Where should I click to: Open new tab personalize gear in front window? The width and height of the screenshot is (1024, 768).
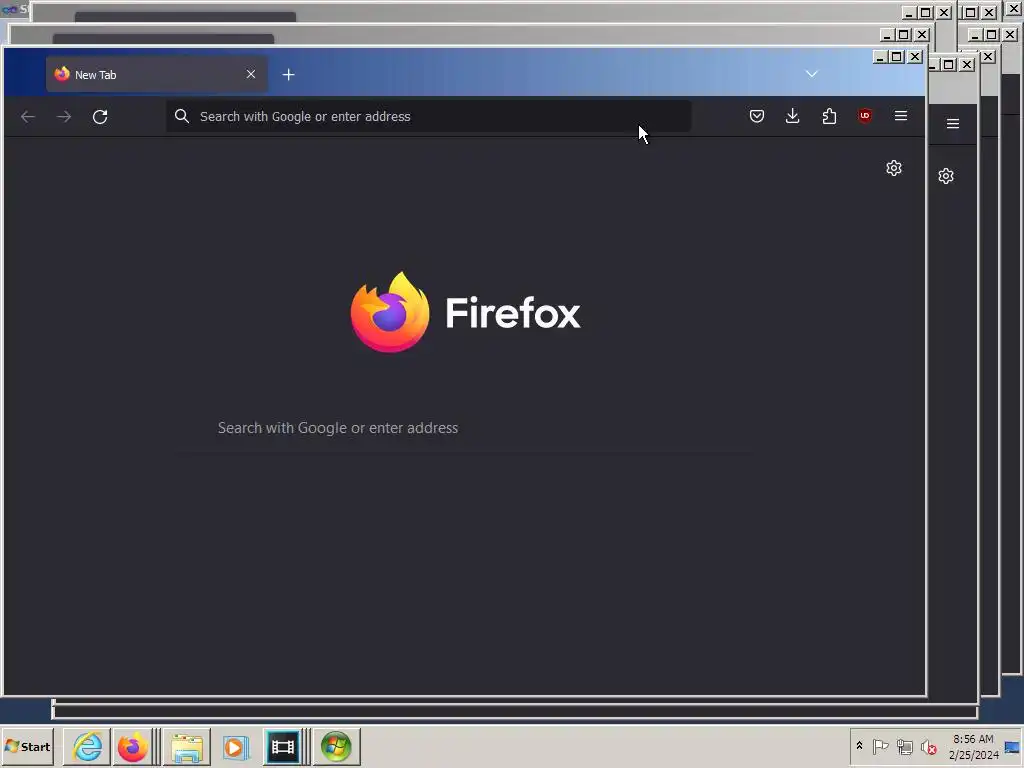click(894, 168)
